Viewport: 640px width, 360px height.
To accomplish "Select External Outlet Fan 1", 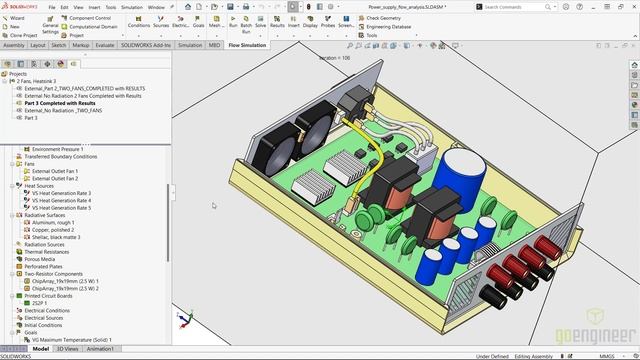I will click(x=55, y=171).
